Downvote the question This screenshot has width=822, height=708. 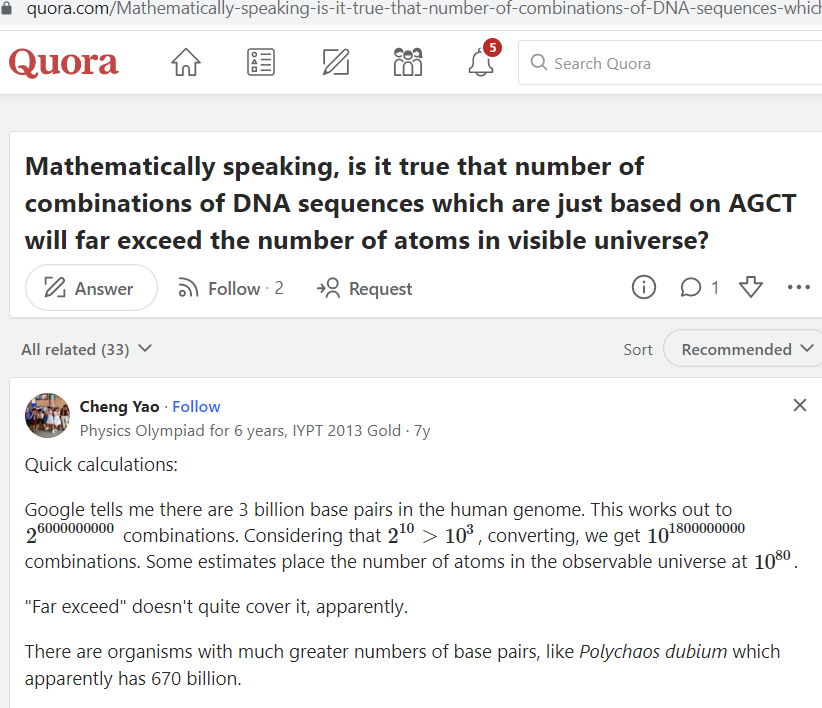pos(750,288)
